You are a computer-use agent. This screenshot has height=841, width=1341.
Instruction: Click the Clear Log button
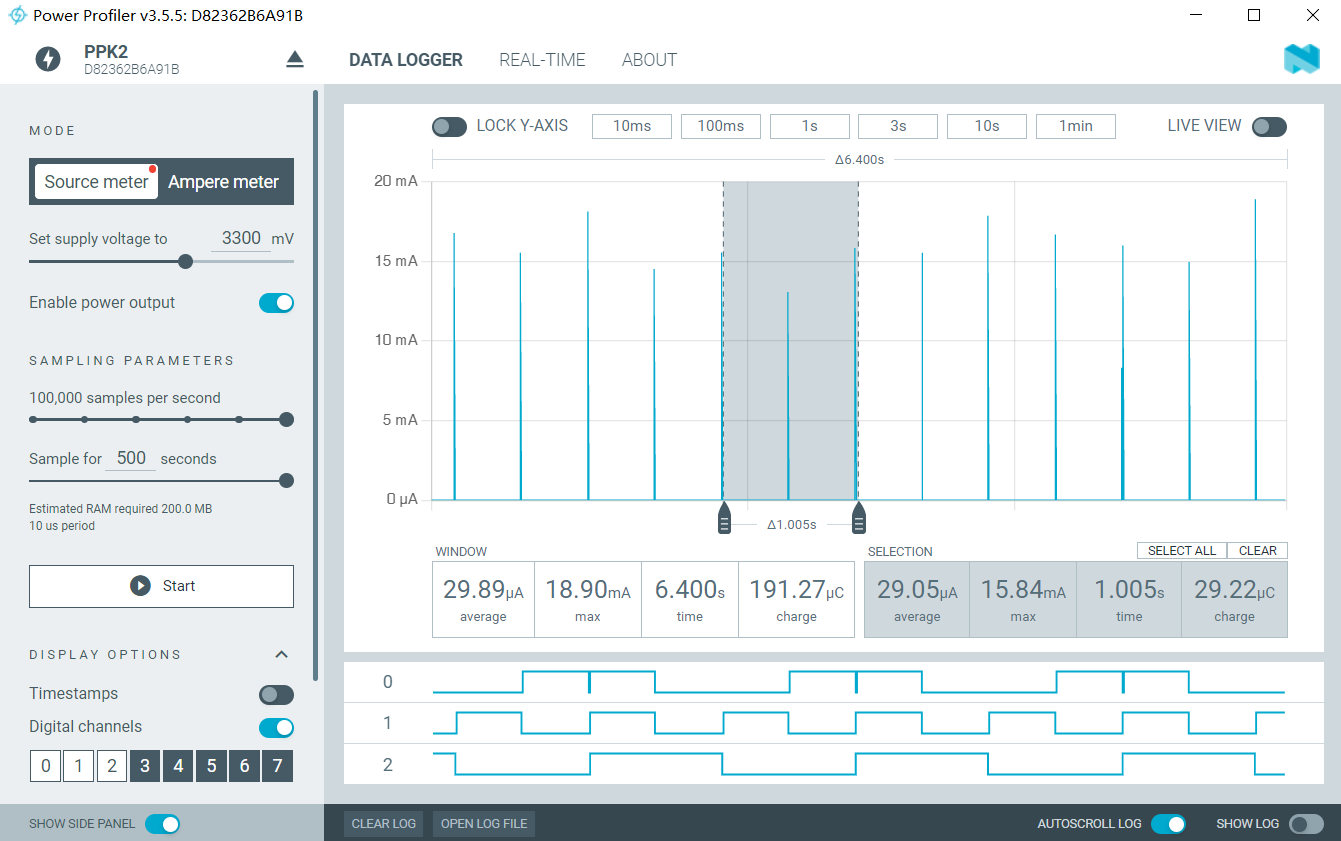point(384,824)
